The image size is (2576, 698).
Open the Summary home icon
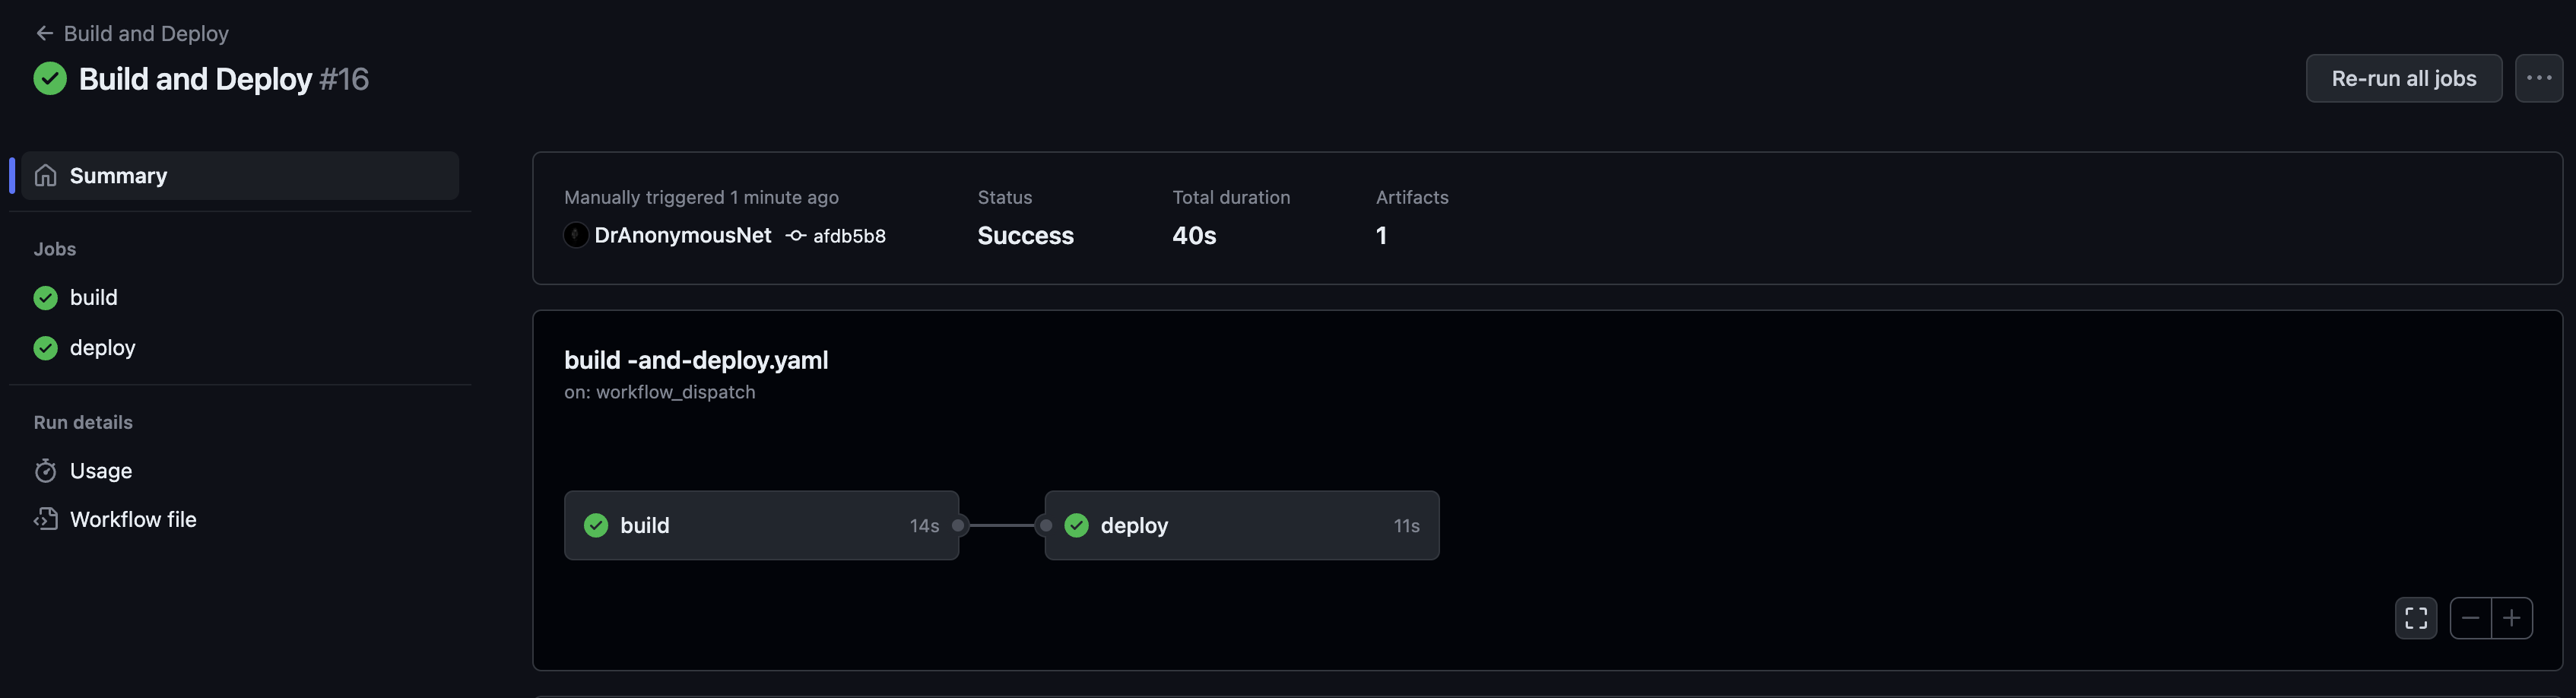point(45,175)
